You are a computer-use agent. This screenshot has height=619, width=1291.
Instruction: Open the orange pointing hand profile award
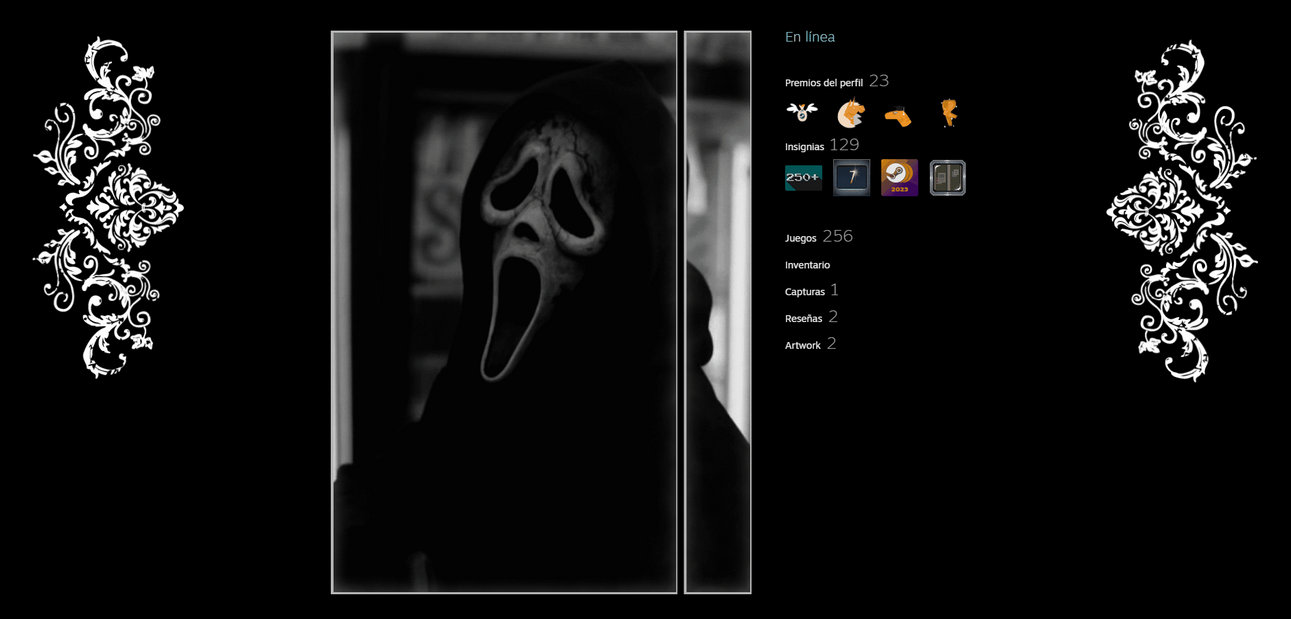(x=898, y=116)
